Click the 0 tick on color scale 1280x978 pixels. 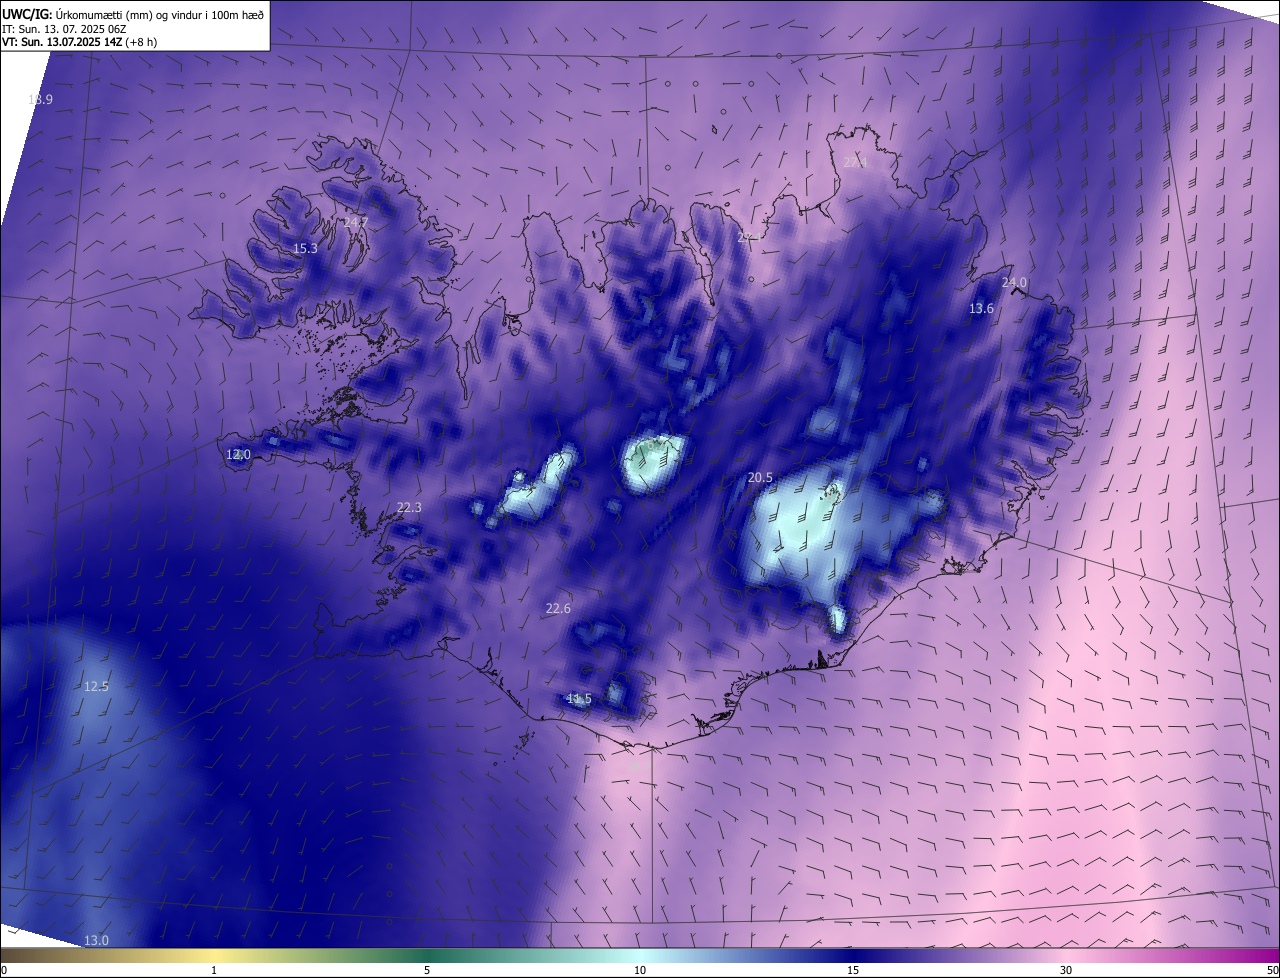[x=4, y=970]
